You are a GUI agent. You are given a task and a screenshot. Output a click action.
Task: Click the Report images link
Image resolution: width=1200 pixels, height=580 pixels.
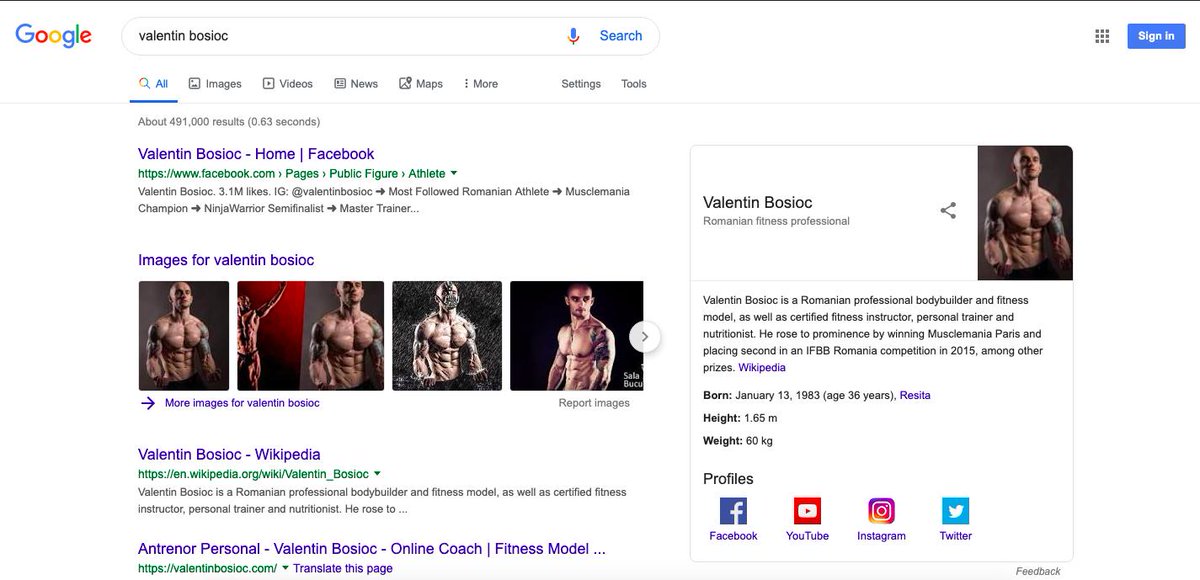594,402
